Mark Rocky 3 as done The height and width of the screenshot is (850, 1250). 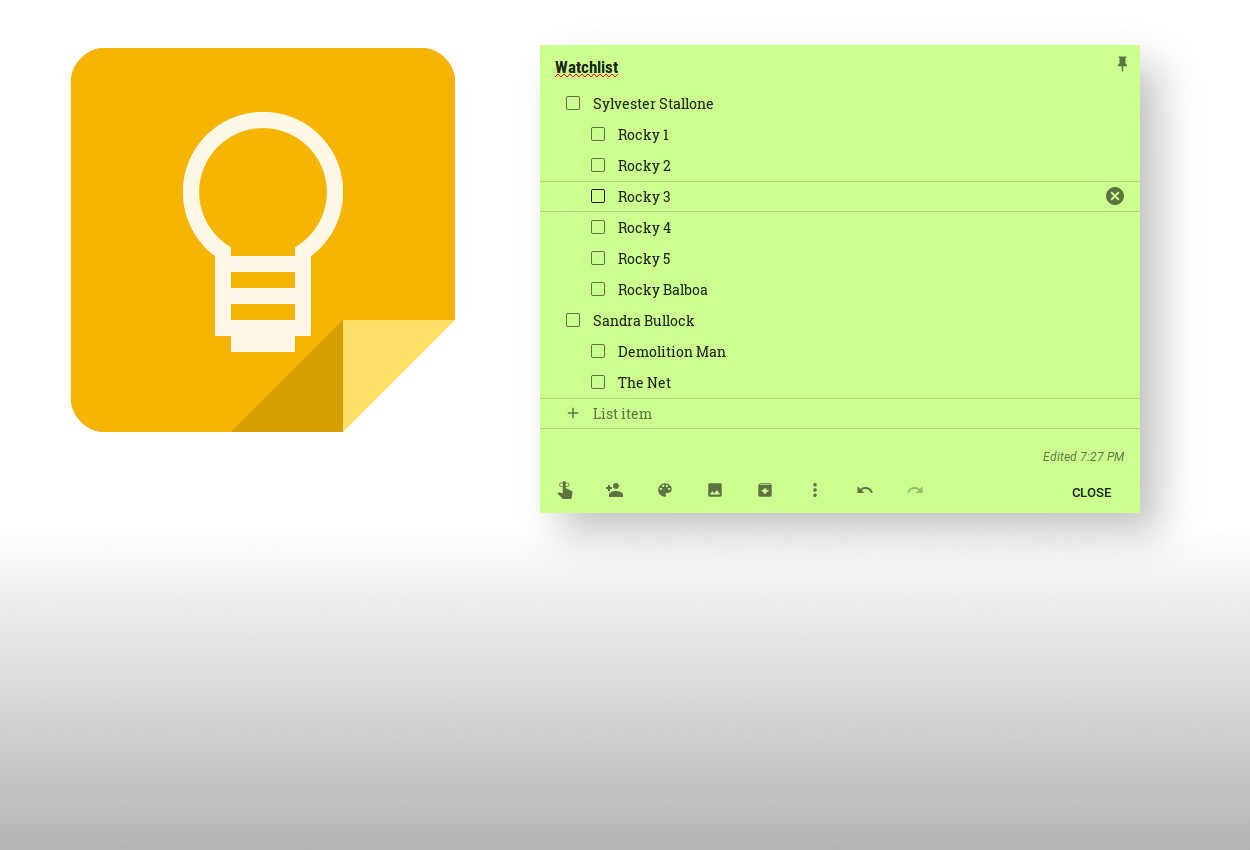598,196
